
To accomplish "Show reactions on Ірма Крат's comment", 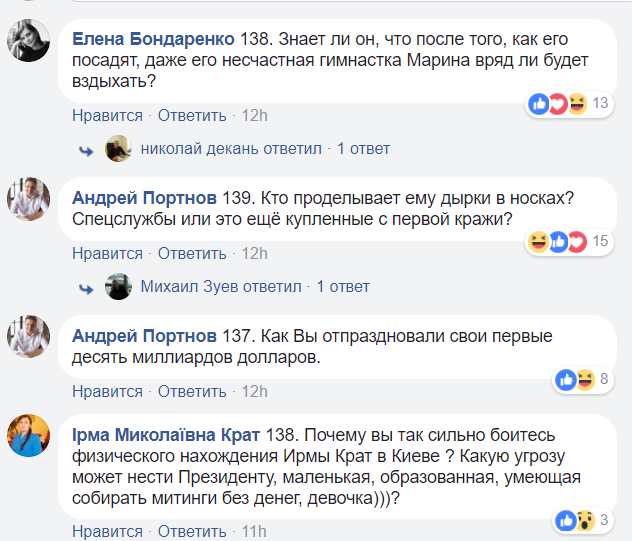I will [x=576, y=520].
